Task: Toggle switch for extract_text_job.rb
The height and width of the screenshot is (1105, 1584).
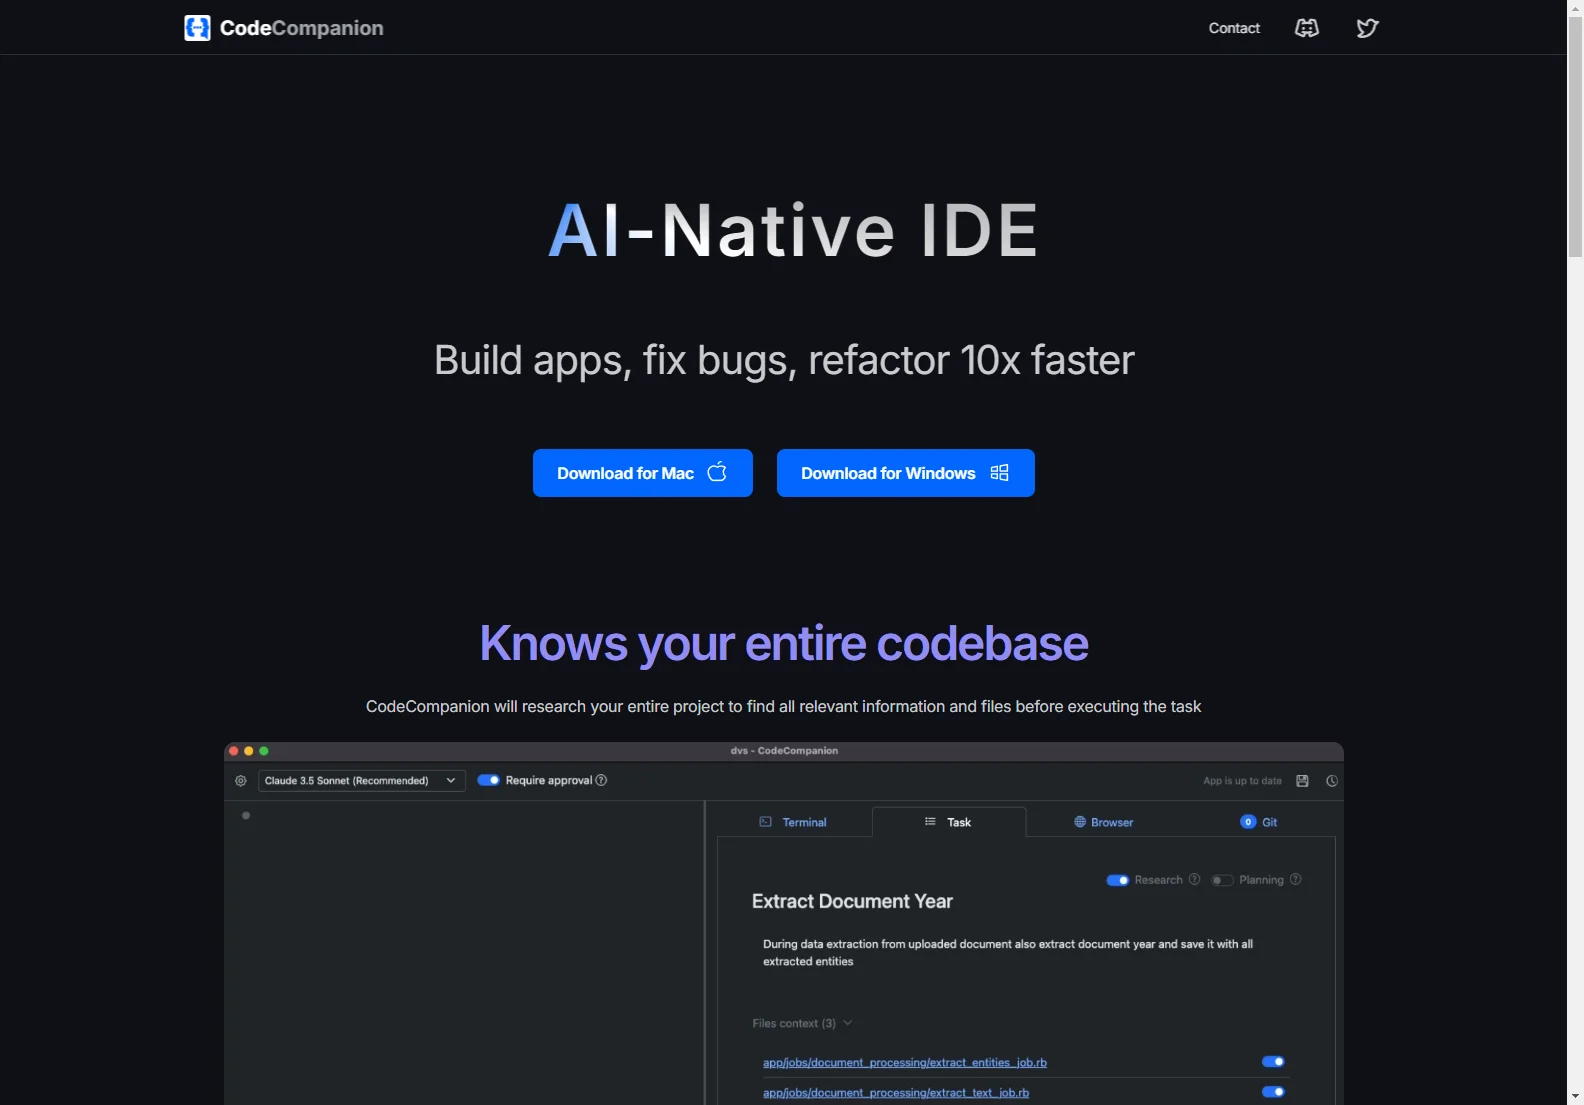Action: tap(1273, 1091)
